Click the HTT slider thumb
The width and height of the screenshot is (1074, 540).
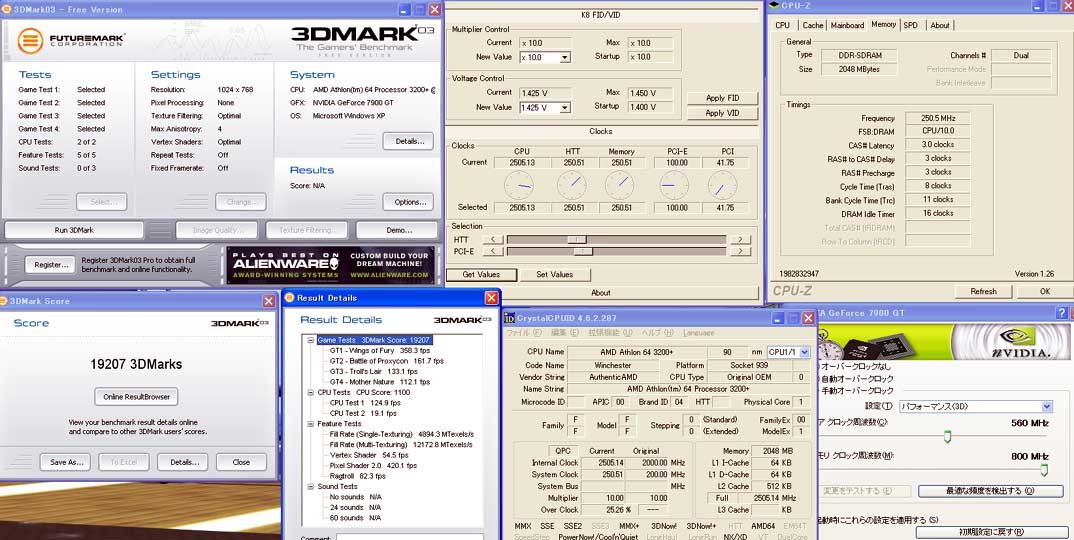[577, 239]
